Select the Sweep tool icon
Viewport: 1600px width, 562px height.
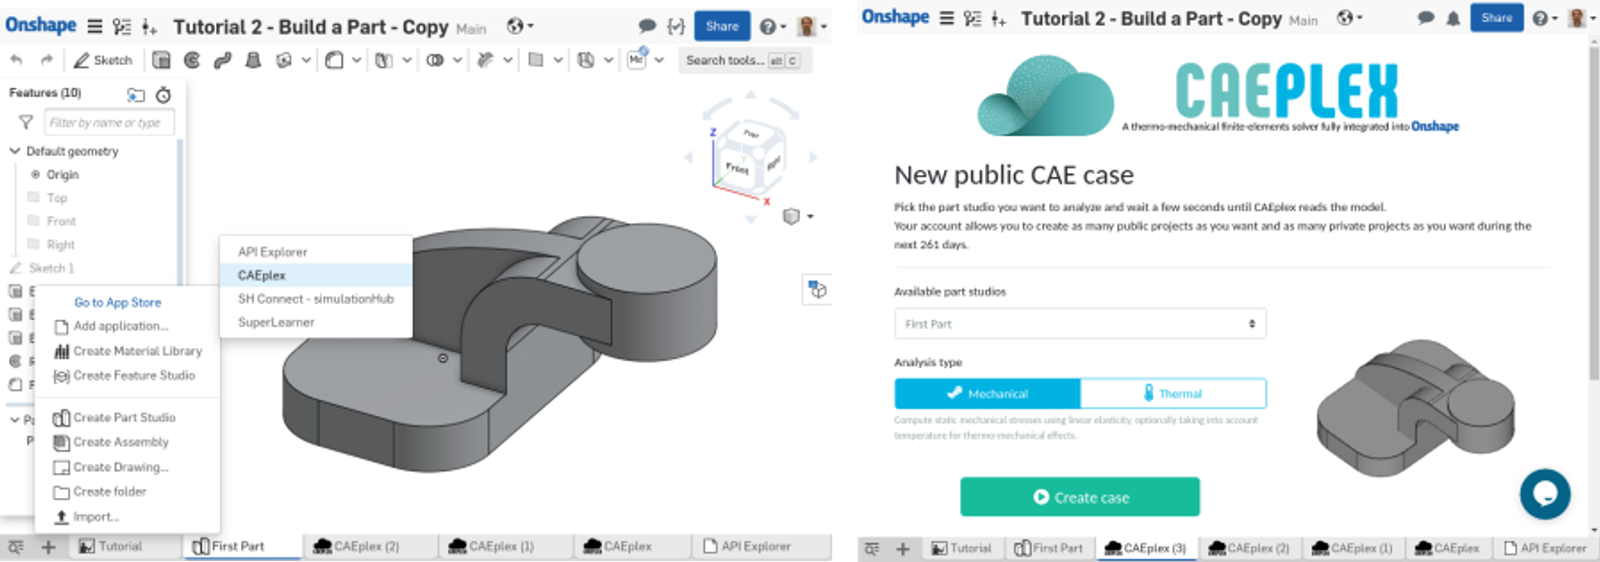point(222,60)
